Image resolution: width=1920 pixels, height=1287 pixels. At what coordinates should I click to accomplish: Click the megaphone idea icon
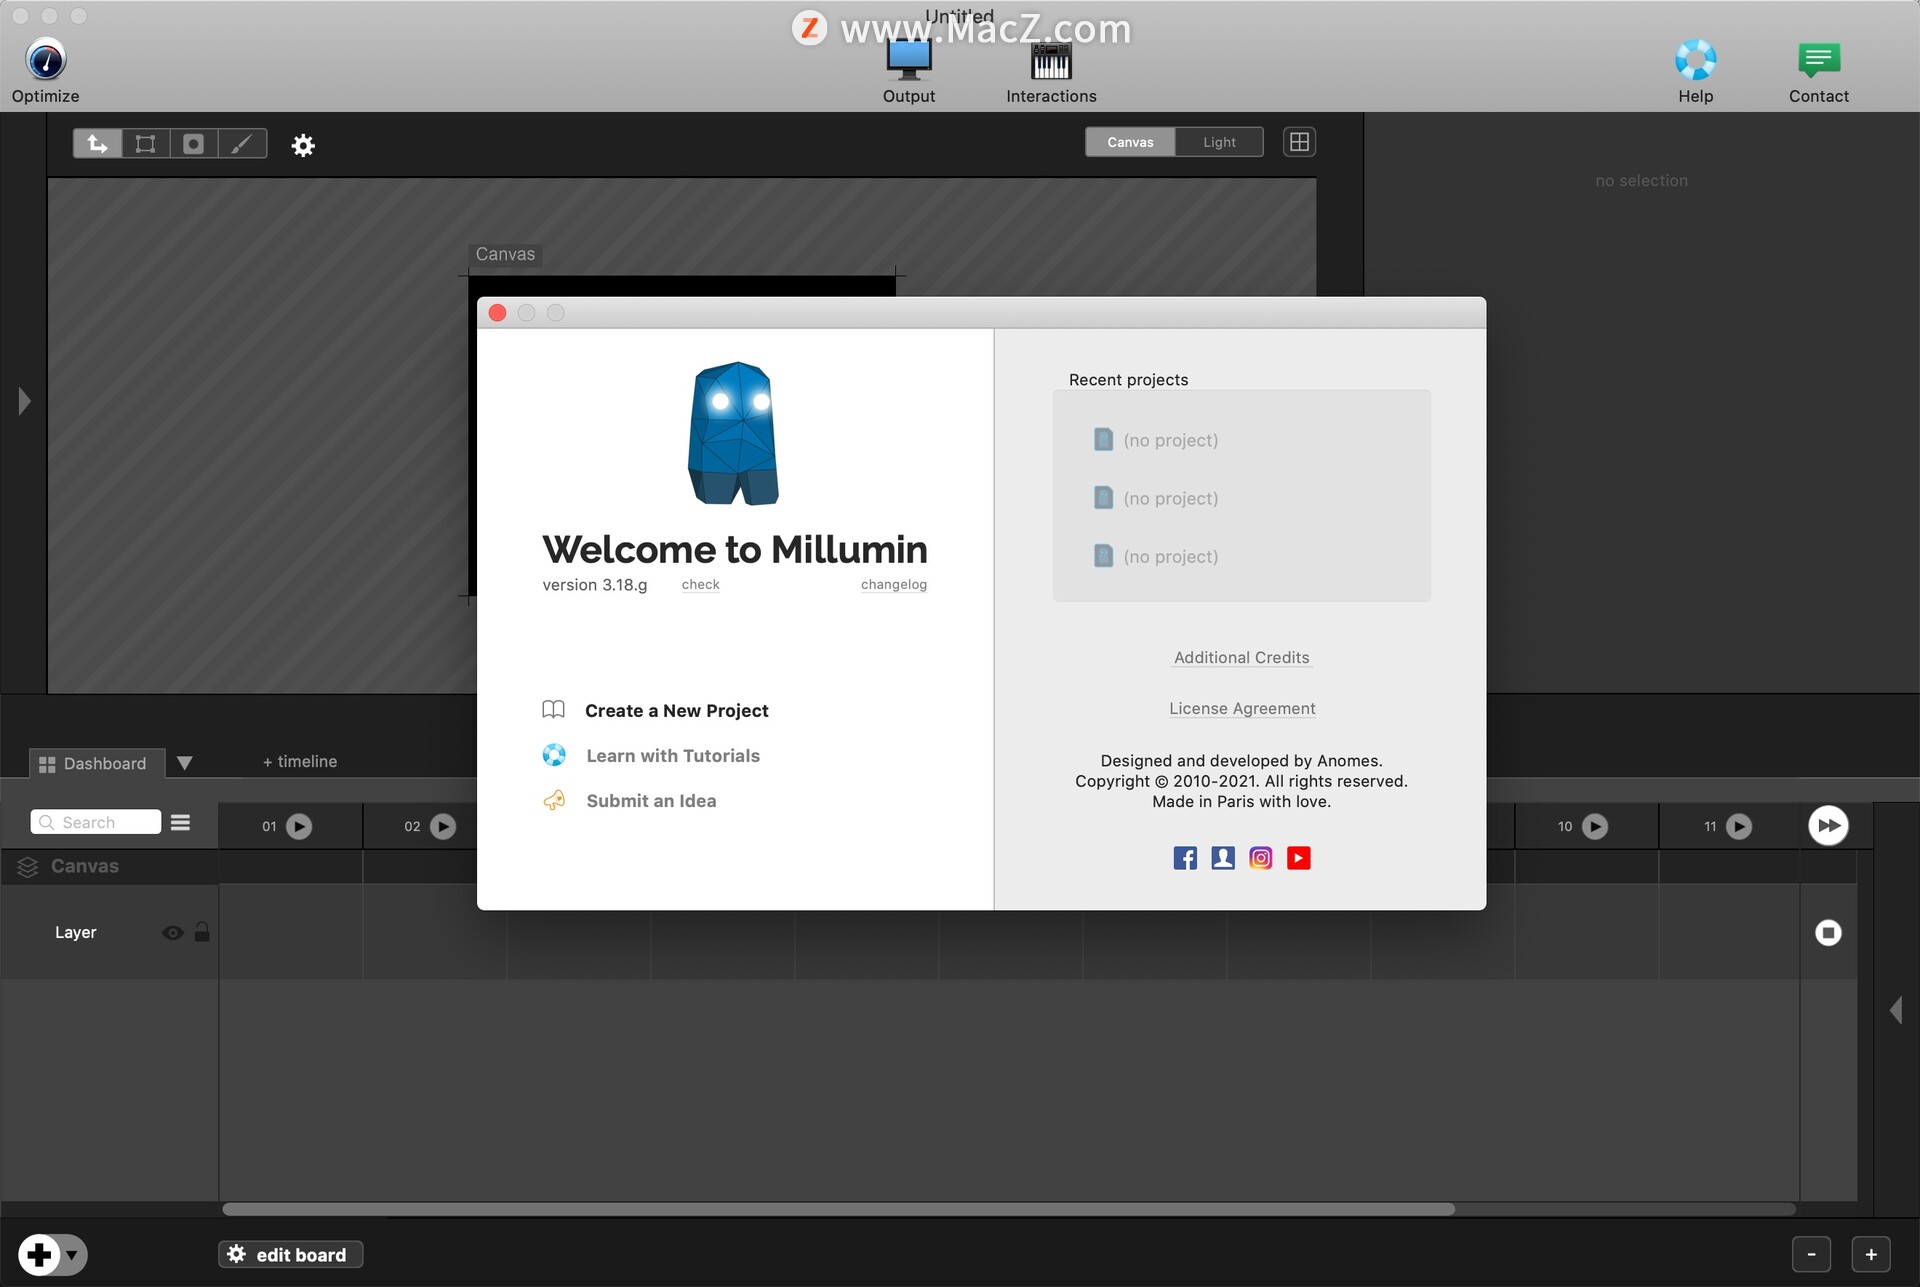click(554, 800)
